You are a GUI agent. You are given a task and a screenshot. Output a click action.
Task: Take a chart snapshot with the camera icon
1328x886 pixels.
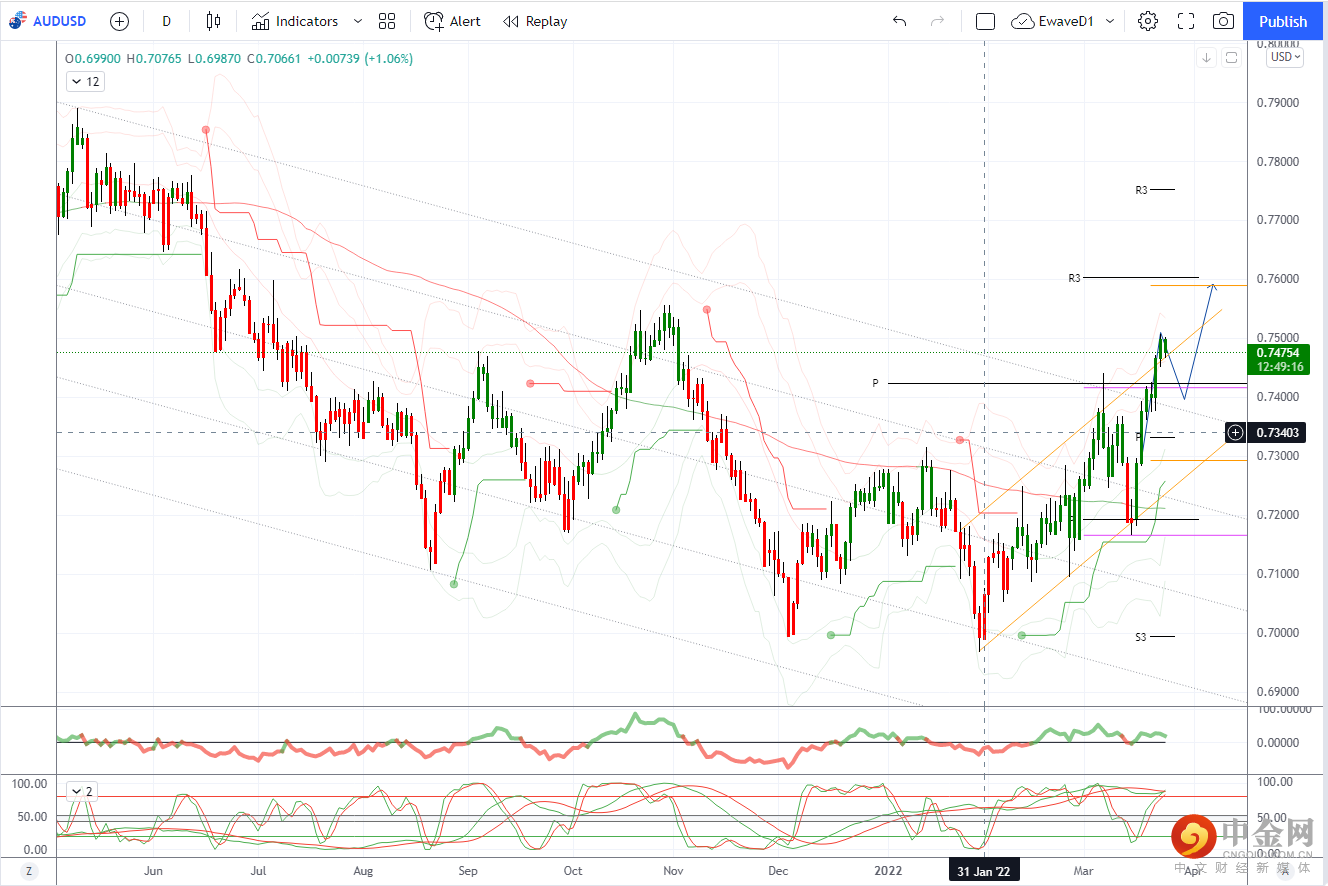1223,21
